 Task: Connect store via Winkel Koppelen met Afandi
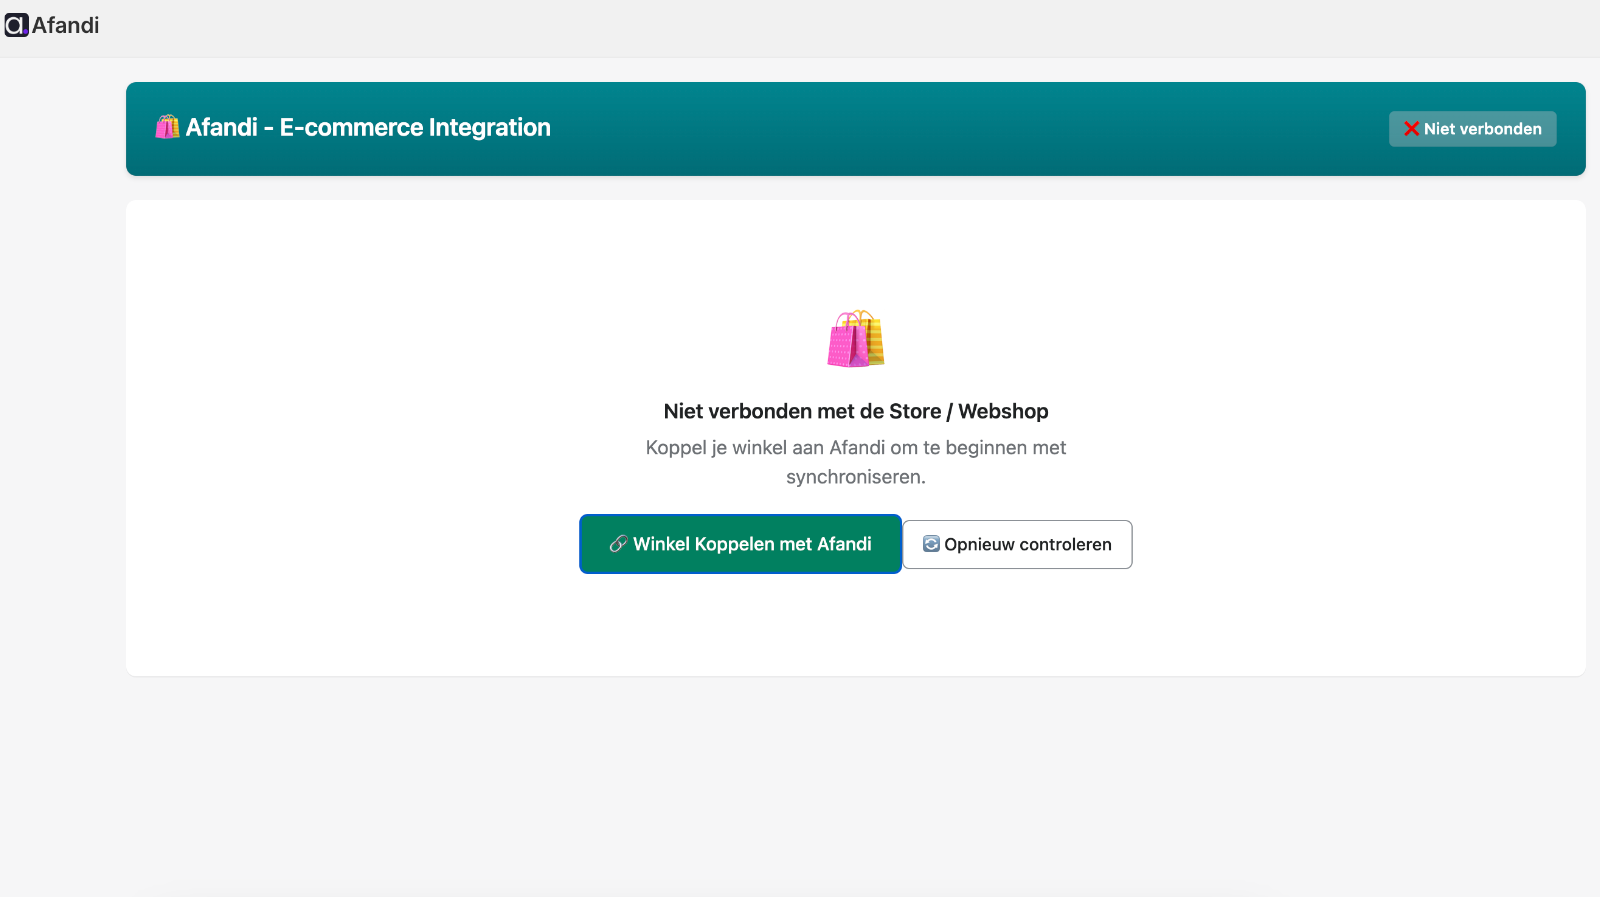coord(740,544)
